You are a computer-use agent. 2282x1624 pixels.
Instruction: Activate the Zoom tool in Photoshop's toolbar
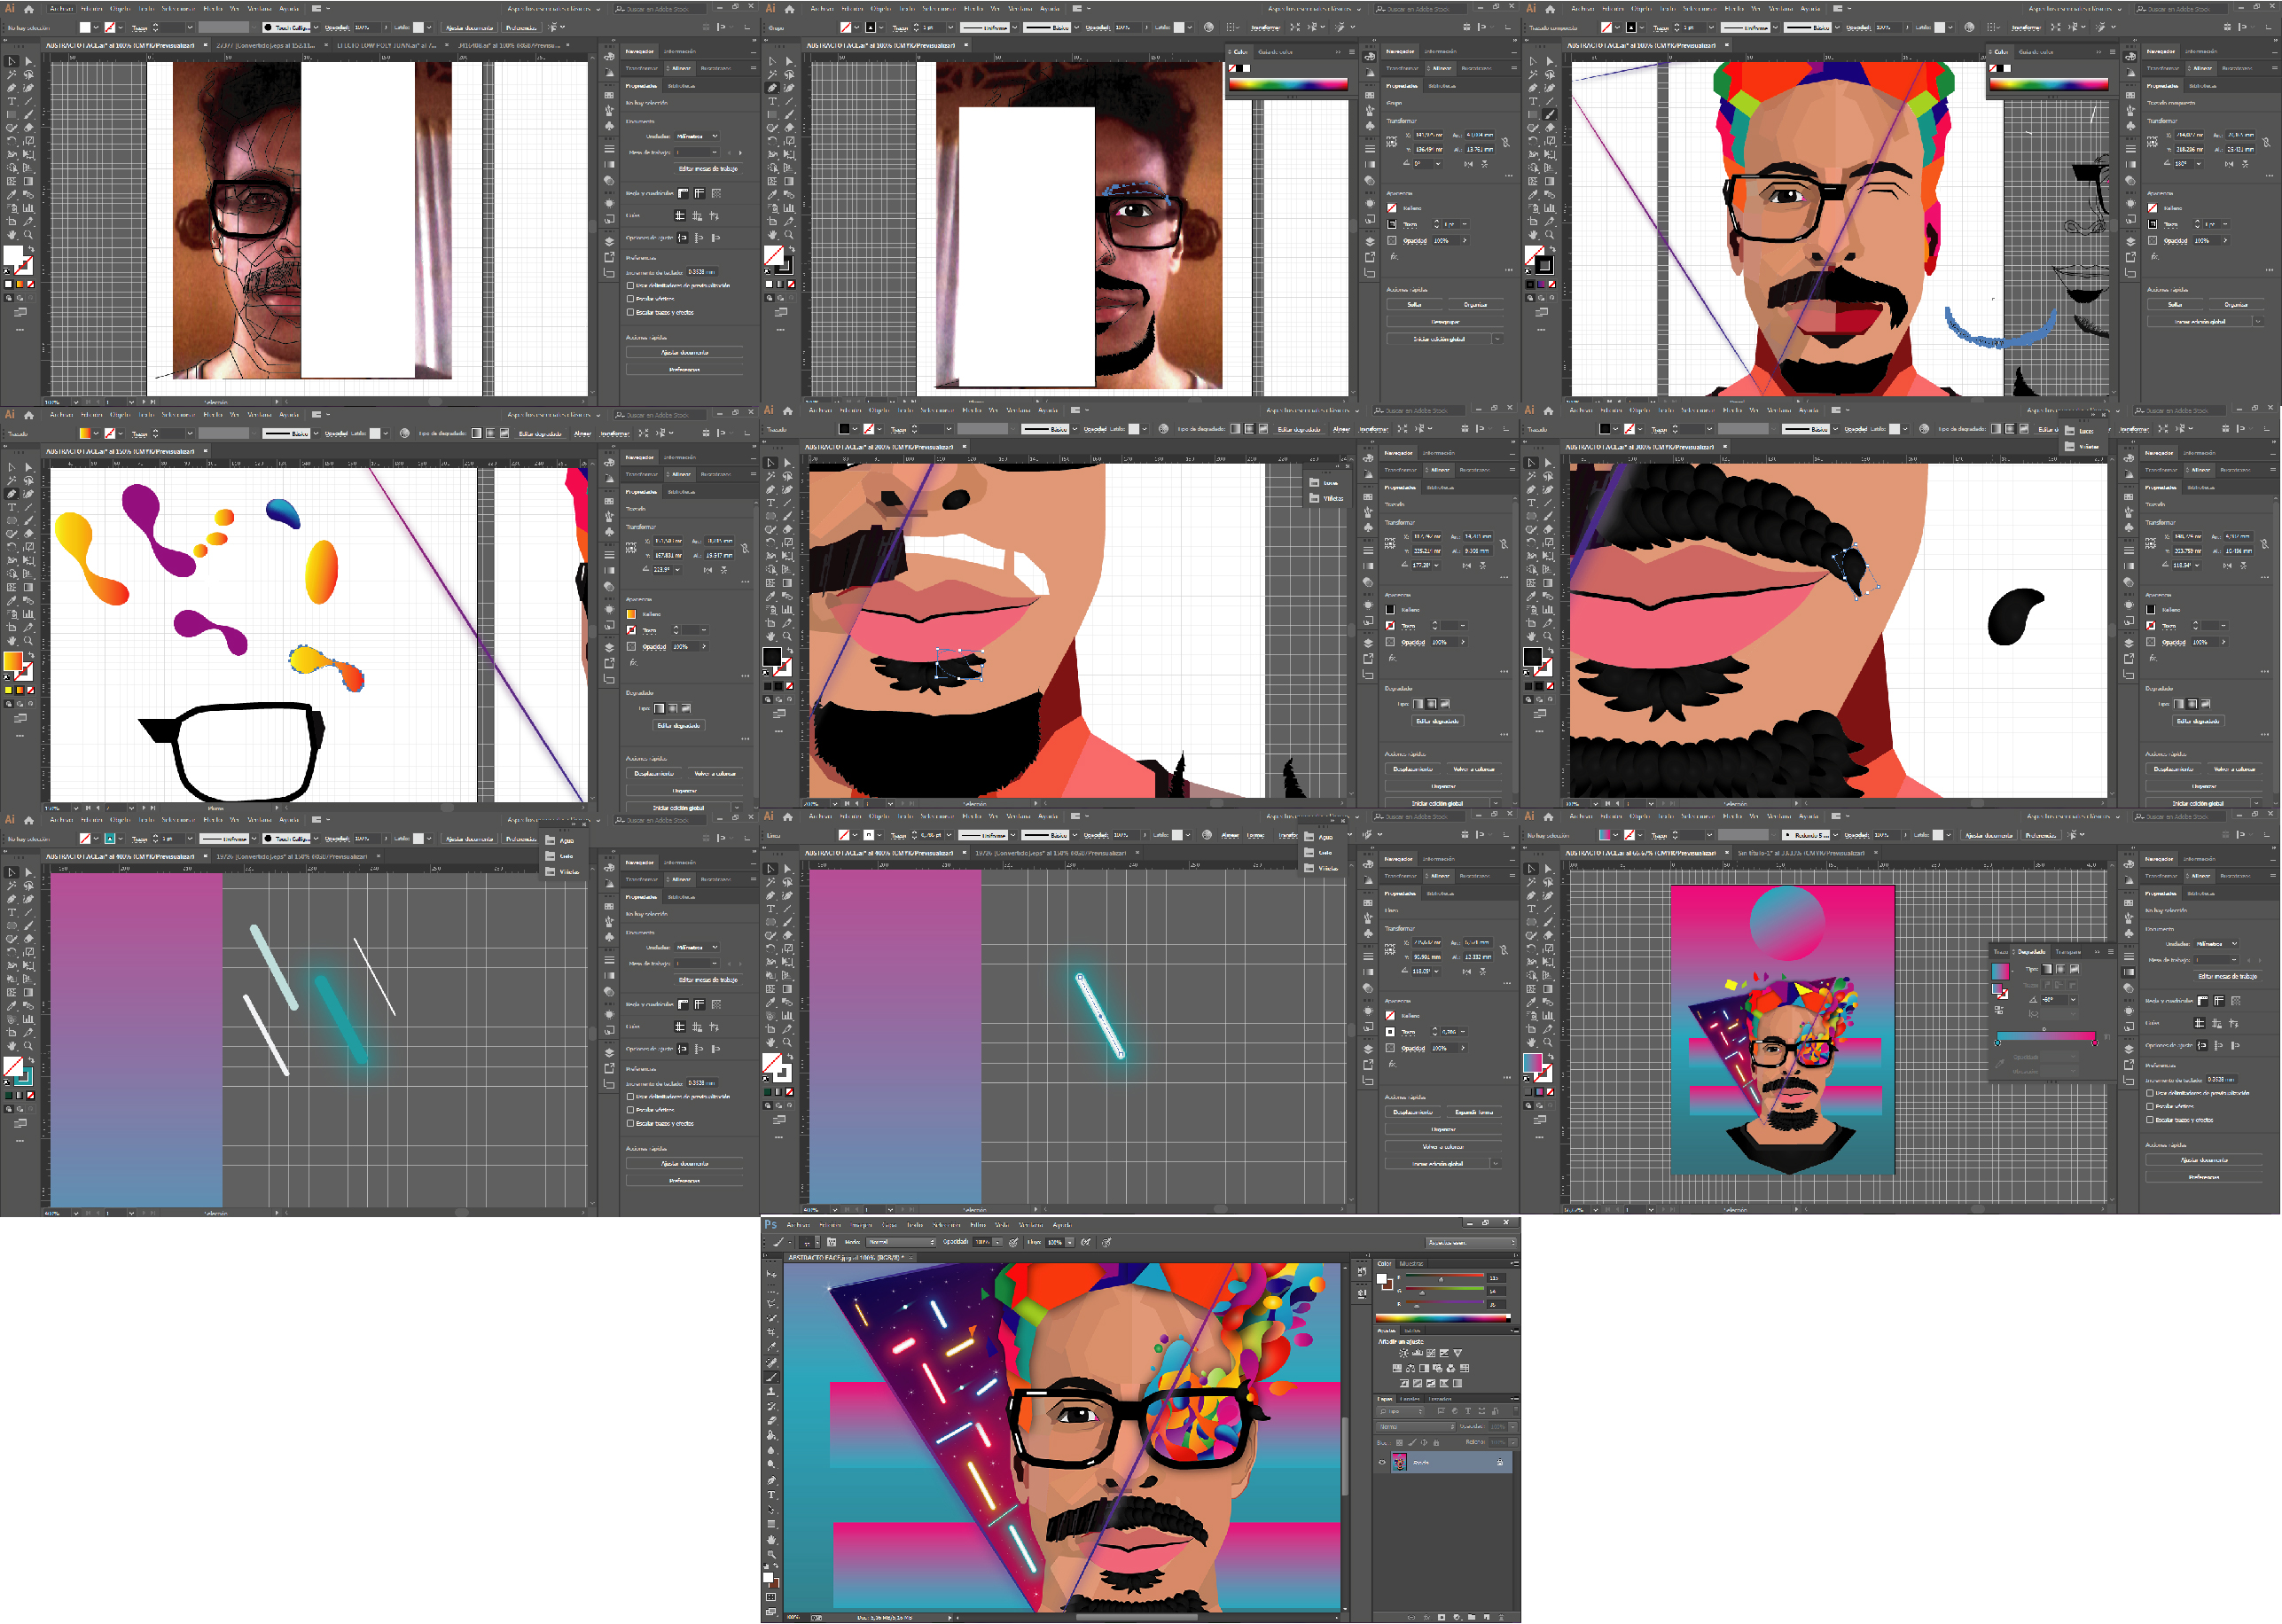[771, 1554]
